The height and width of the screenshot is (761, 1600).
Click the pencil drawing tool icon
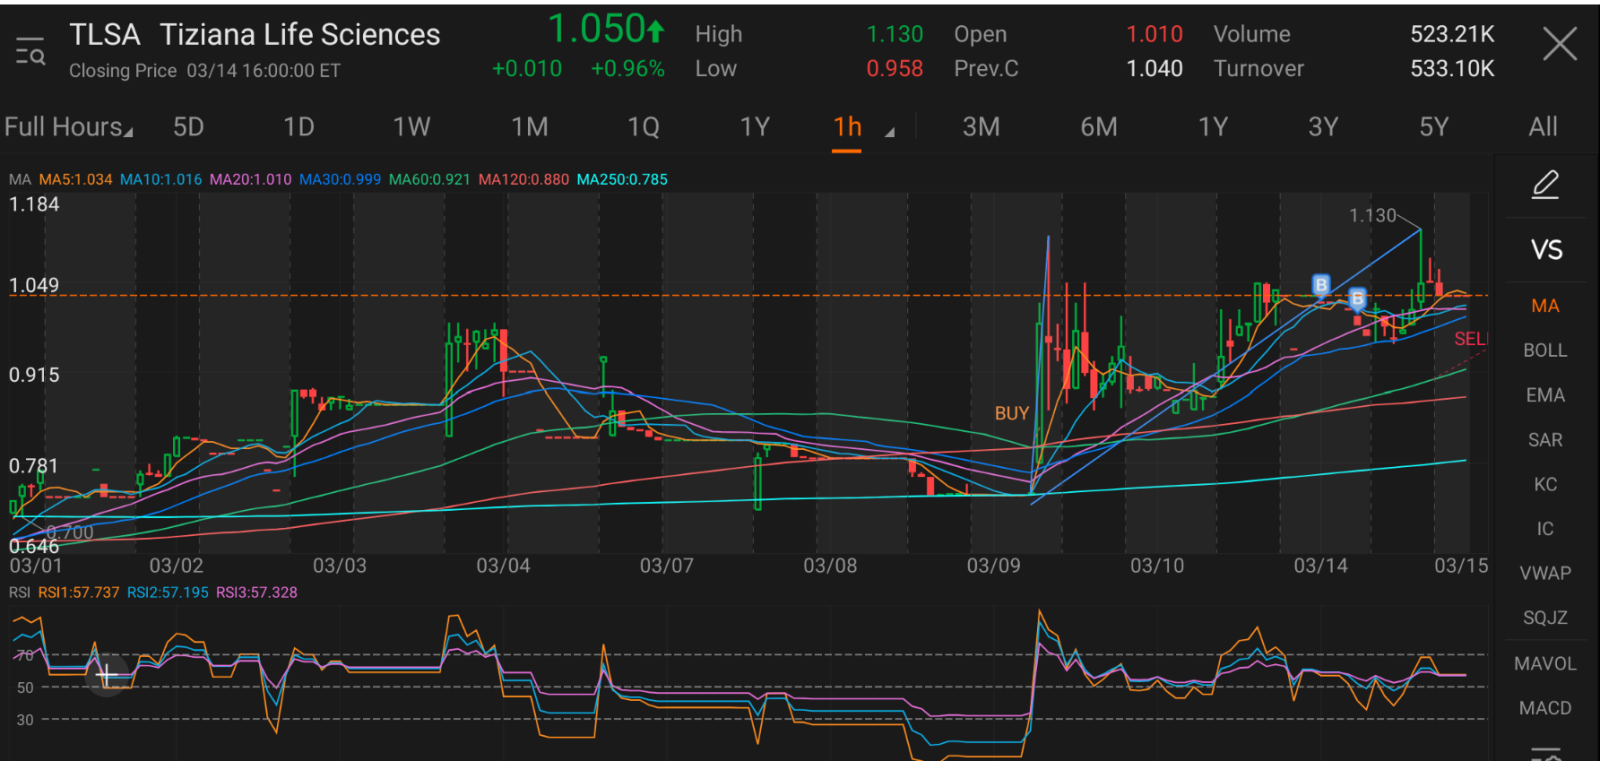click(x=1545, y=185)
